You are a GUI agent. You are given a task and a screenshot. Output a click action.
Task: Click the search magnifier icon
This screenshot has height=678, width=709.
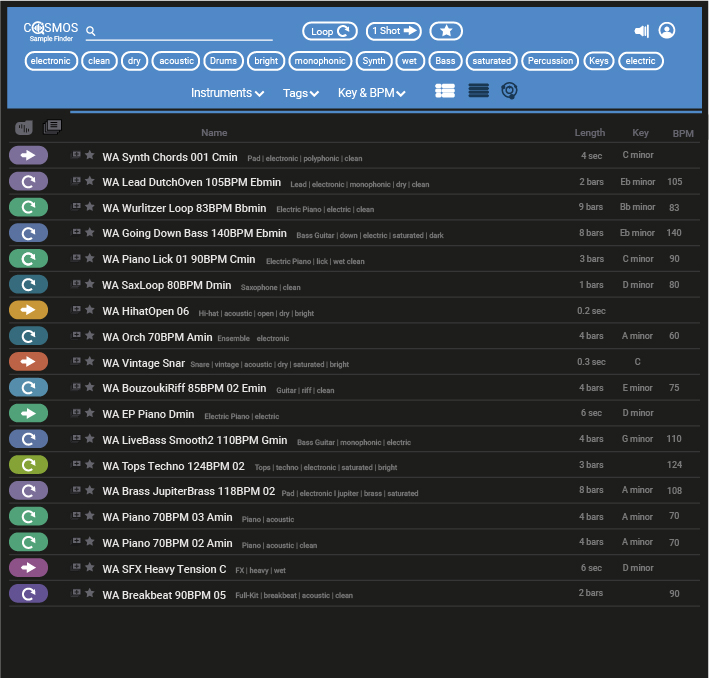pos(90,31)
